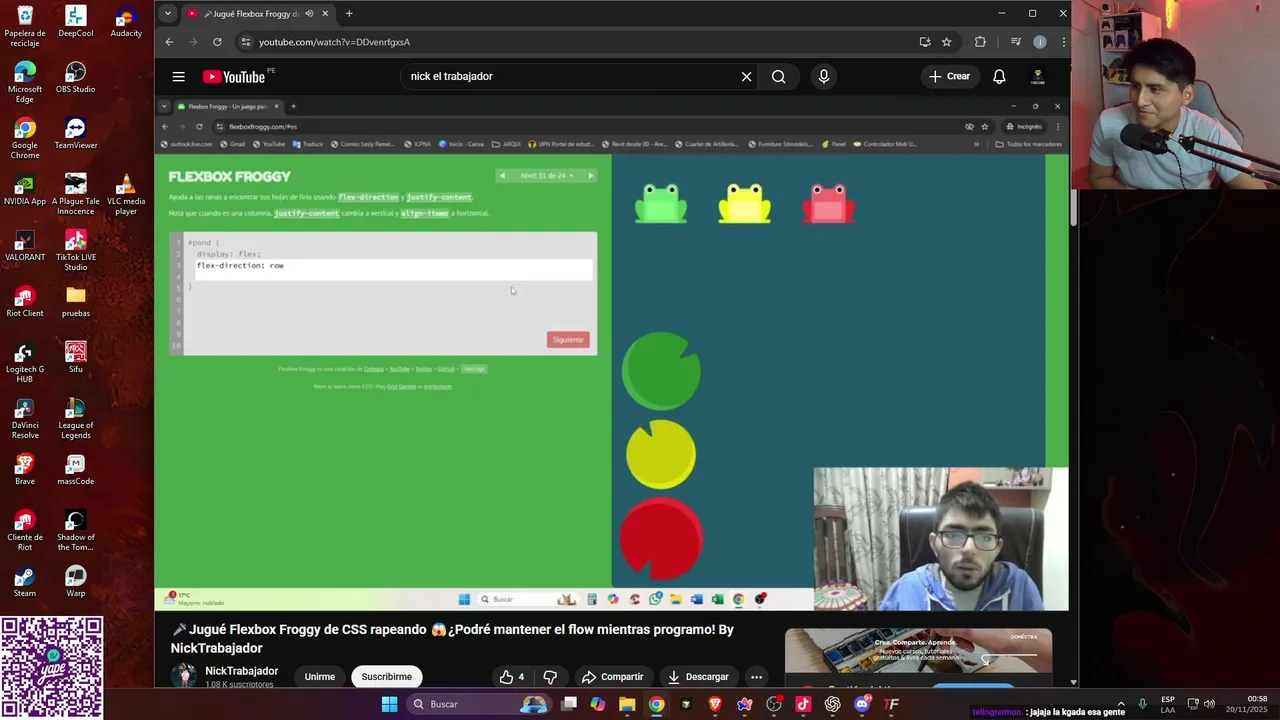This screenshot has height=720, width=1280.
Task: Click the Compartir share button
Action: (612, 677)
